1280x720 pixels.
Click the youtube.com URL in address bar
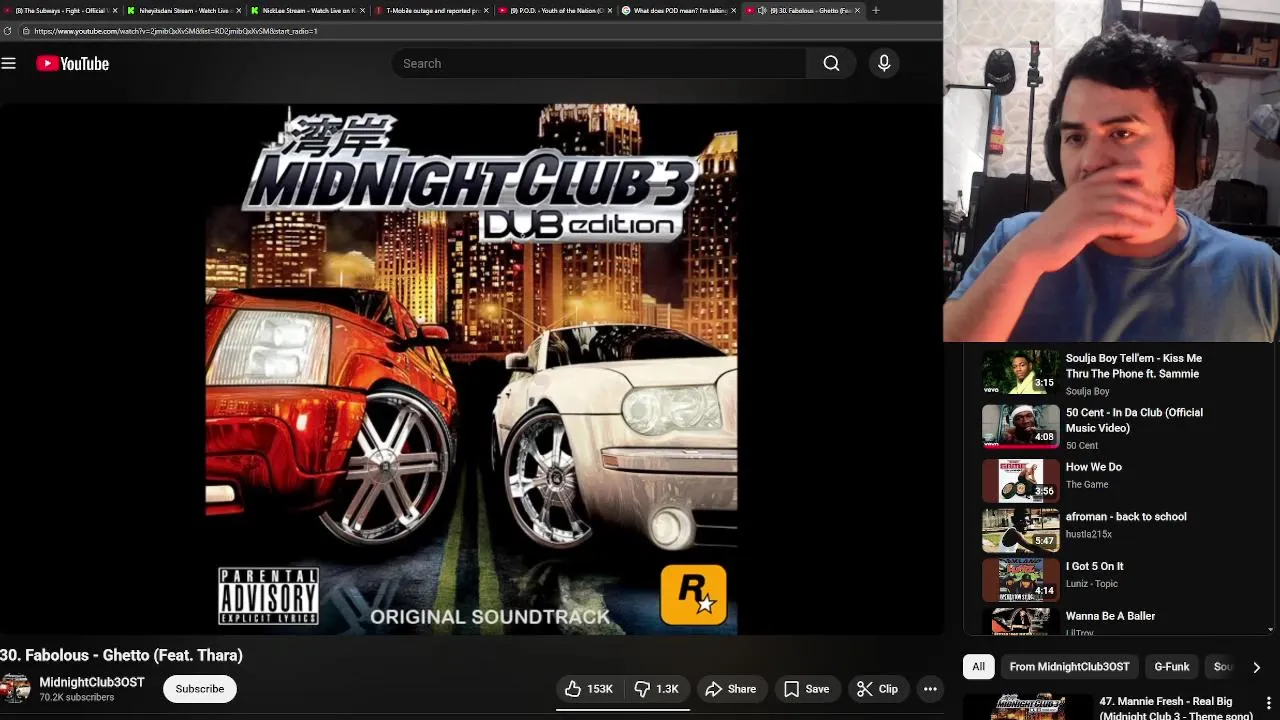point(176,31)
